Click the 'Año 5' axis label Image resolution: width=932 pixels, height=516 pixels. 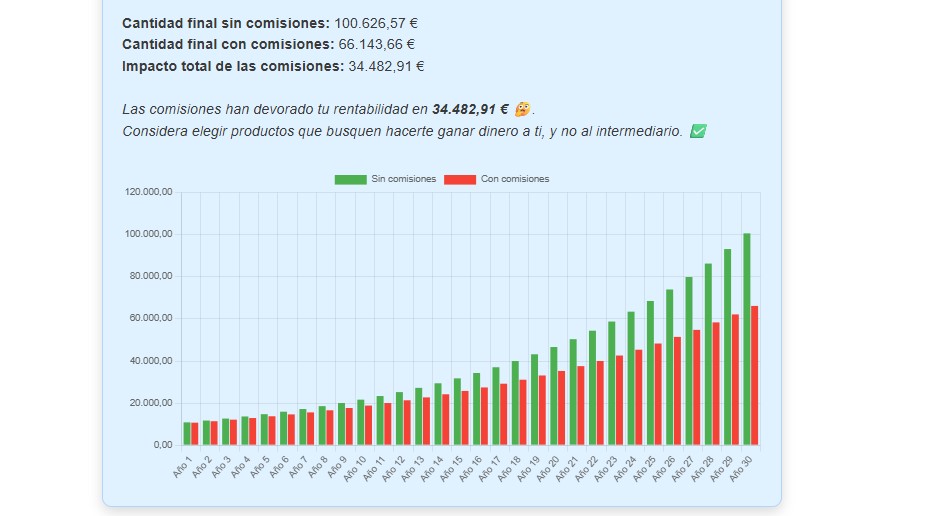point(260,466)
